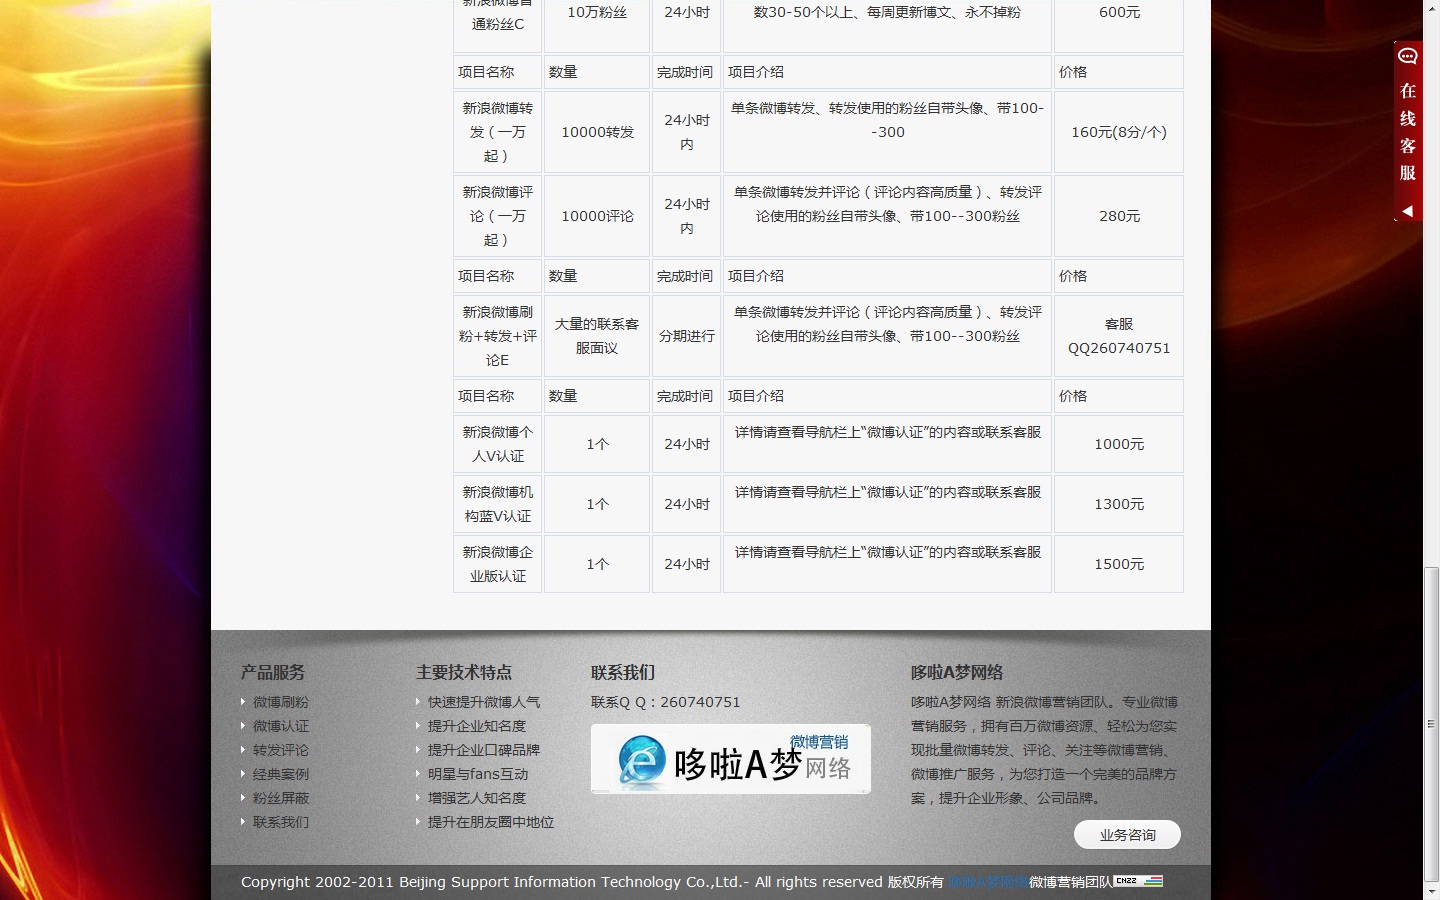Click the 提升企业口碑品牌 item
Viewport: 1440px width, 900px height.
coord(484,750)
